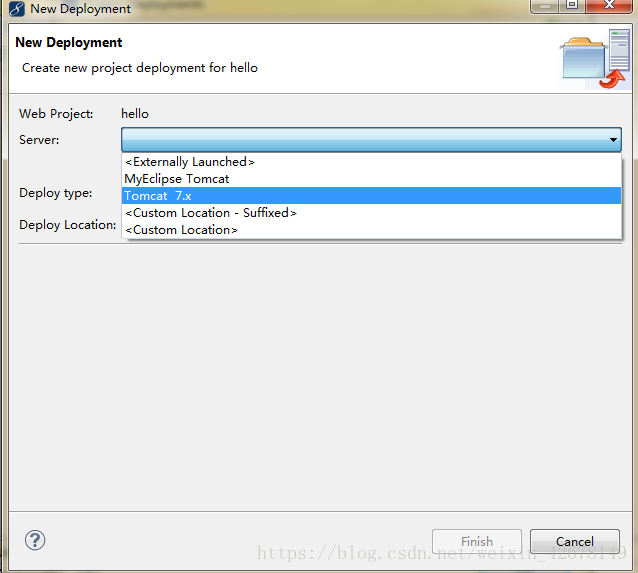Choose MyEclipse Tomcat from server list
The image size is (638, 573).
[371, 179]
